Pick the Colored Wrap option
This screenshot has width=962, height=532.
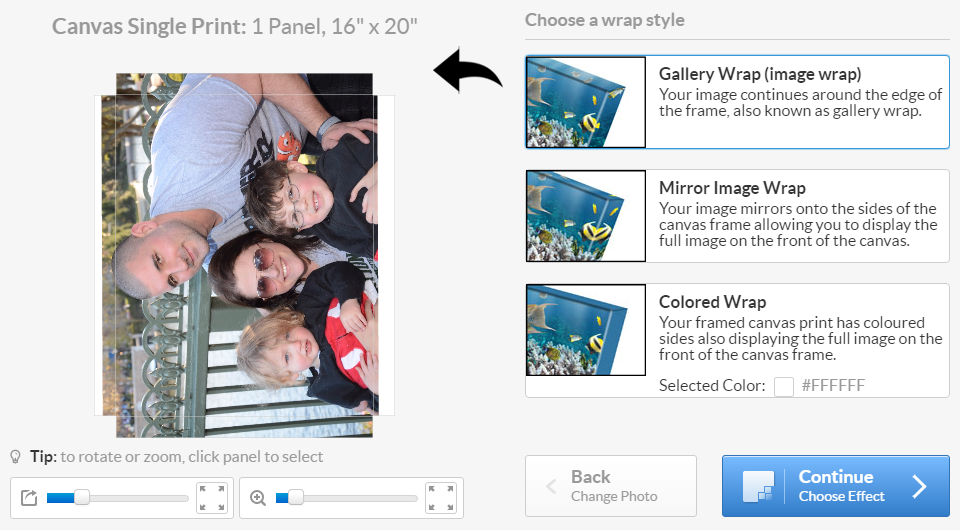[x=737, y=341]
